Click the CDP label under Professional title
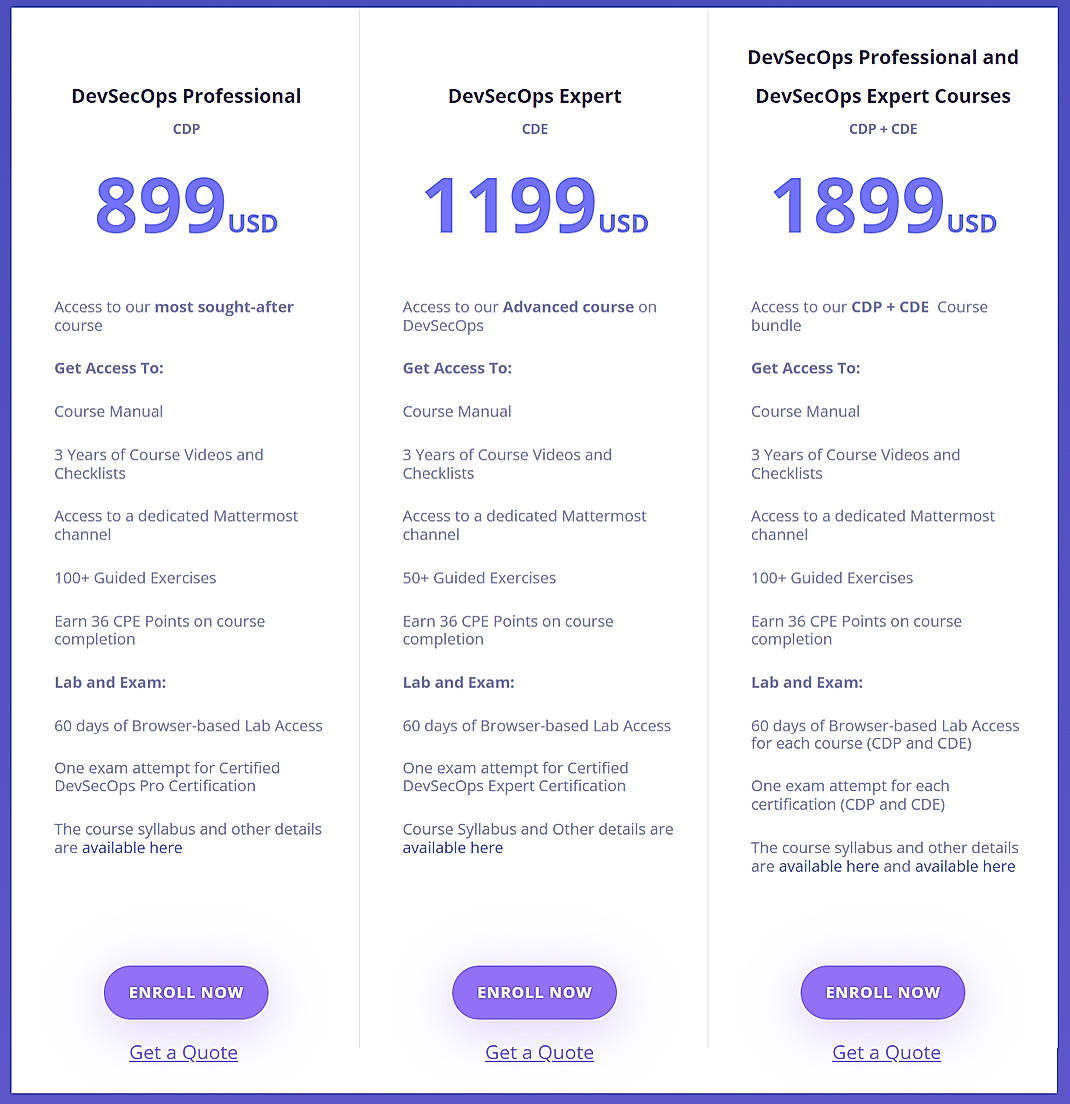Viewport: 1070px width, 1104px height. coord(186,129)
